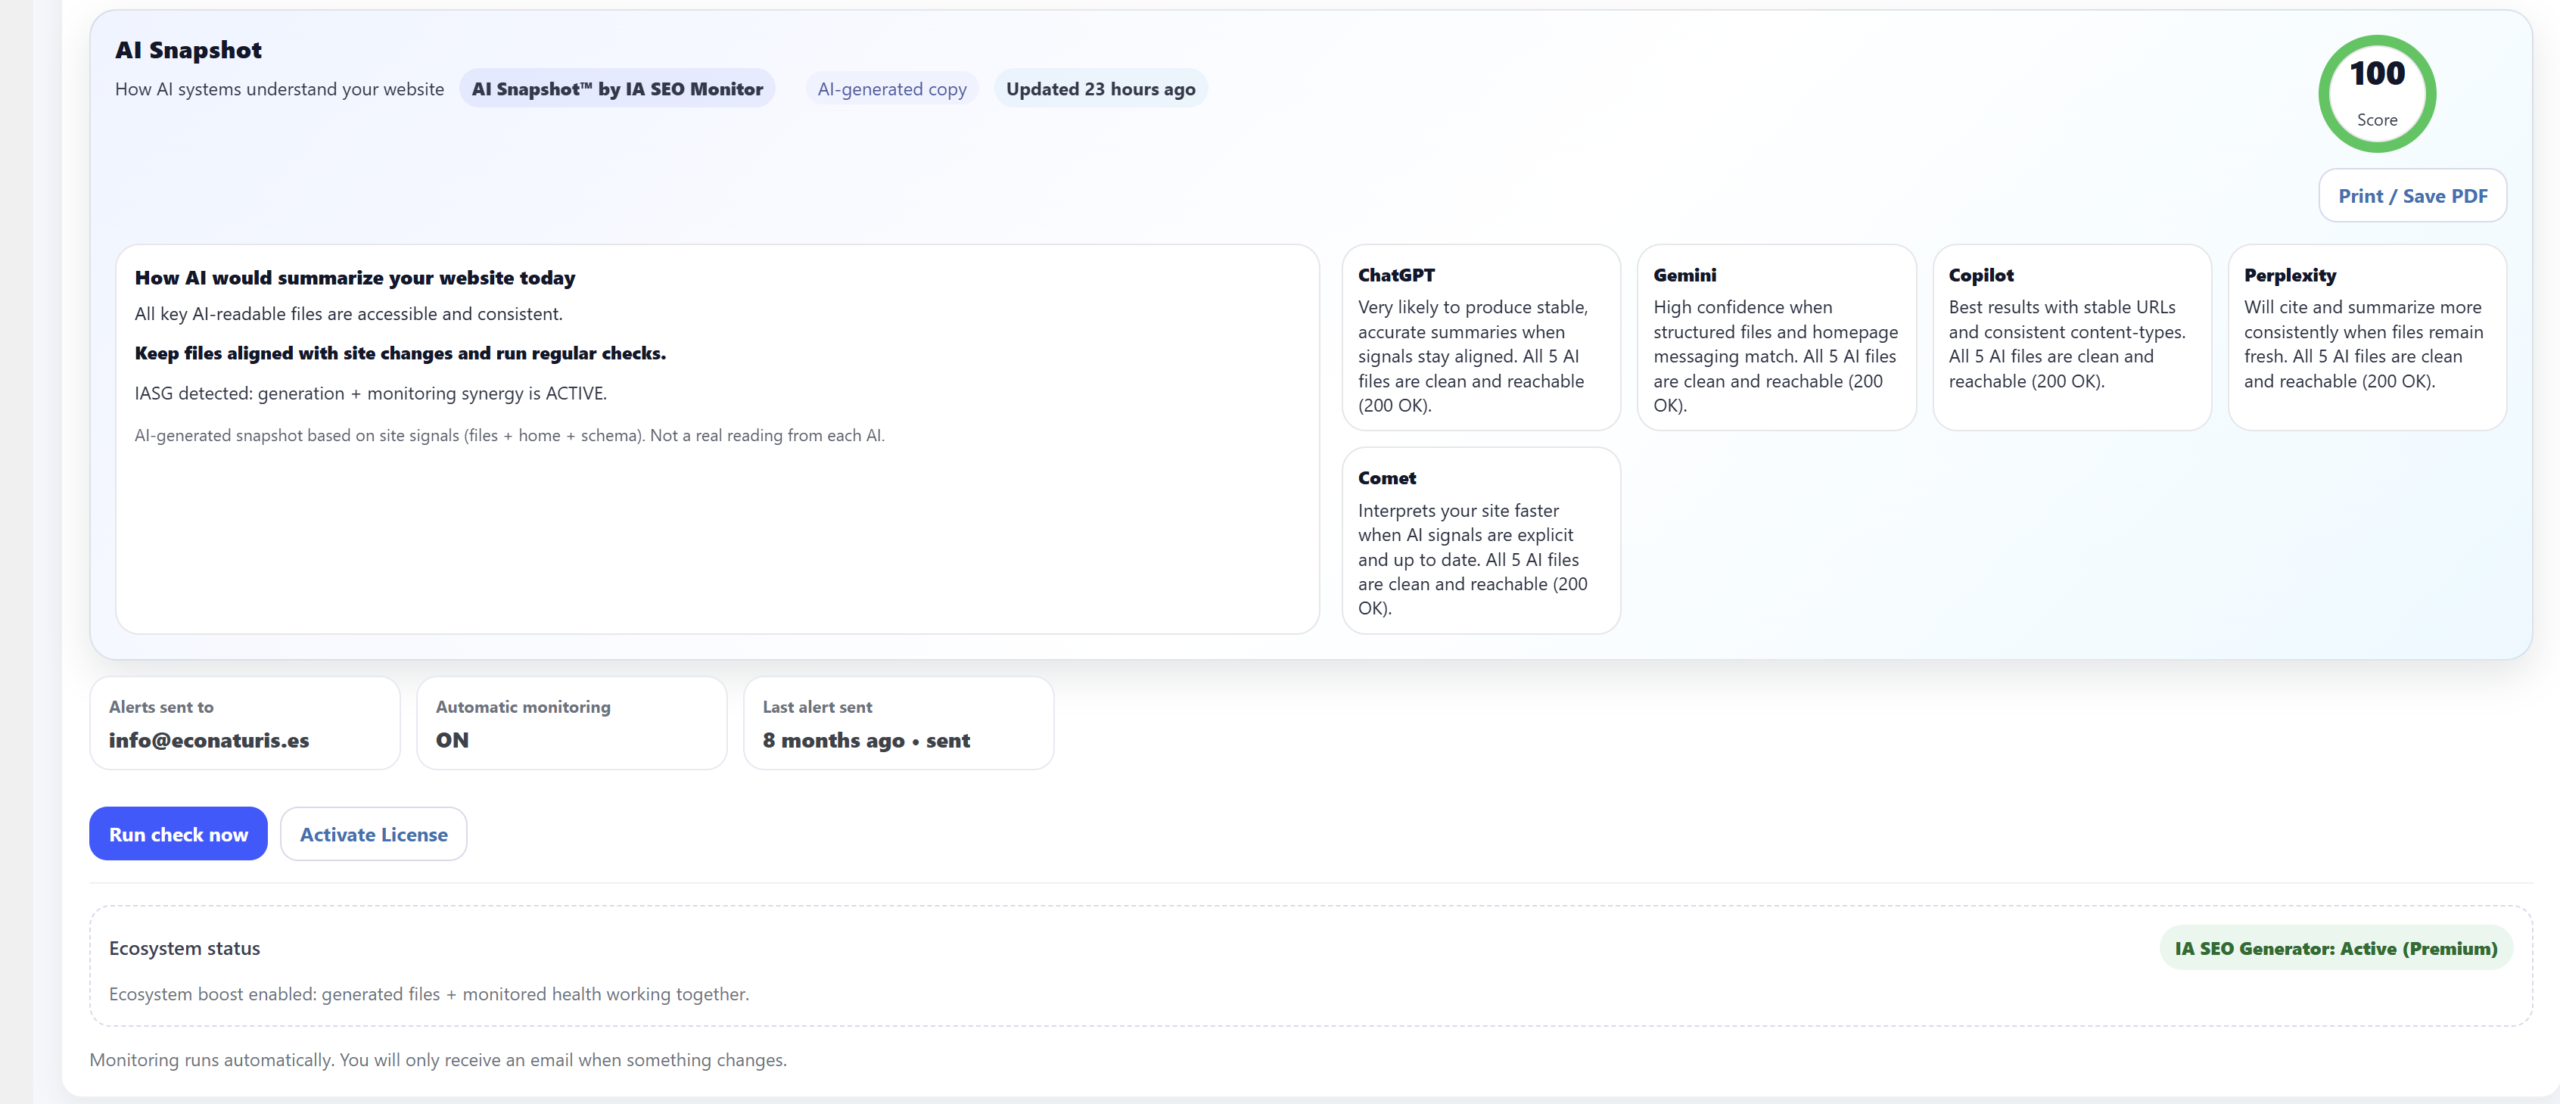Open the Activate License button

pyautogui.click(x=373, y=834)
